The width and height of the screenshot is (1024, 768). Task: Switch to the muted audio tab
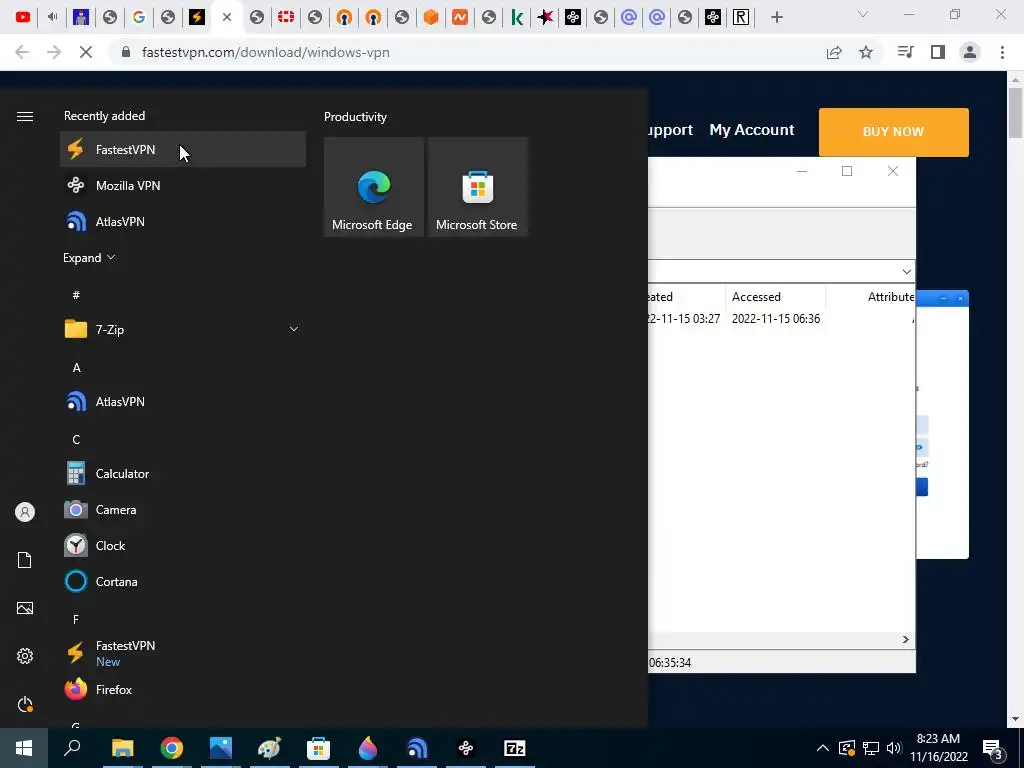52,17
